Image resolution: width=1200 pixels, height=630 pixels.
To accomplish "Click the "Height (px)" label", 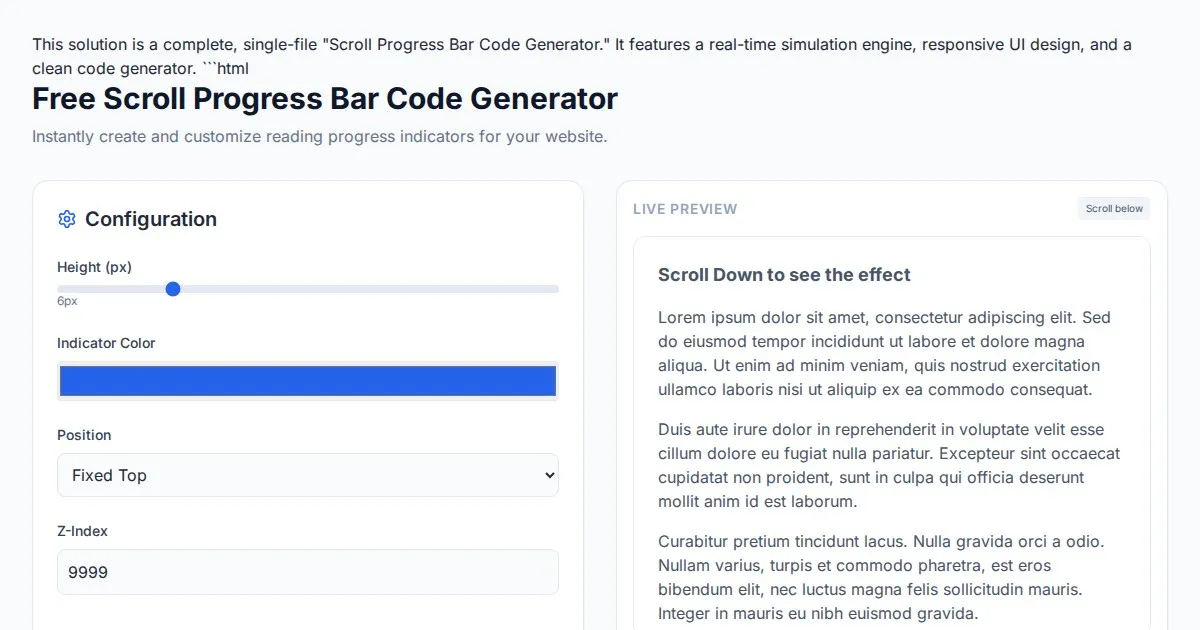I will [x=95, y=267].
